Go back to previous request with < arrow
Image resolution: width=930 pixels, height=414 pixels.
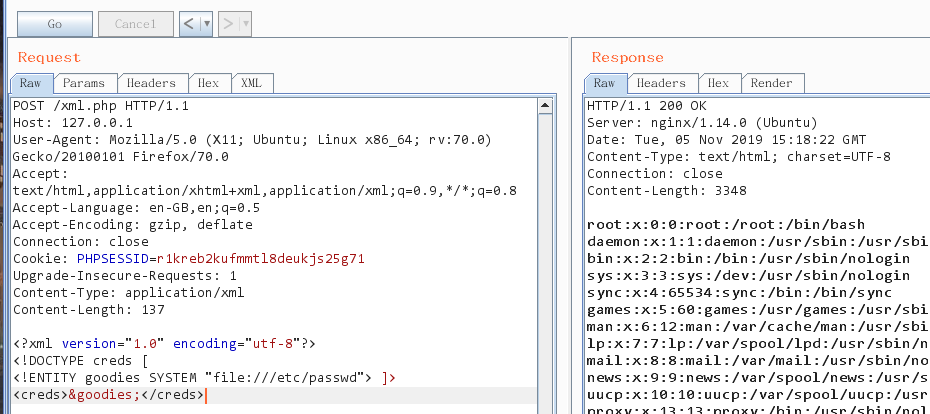[189, 24]
